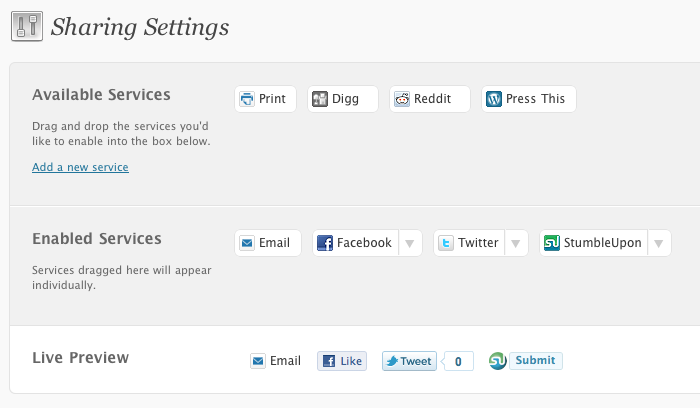Click the StumbleUpon icon in Enabled Services

[x=552, y=243]
